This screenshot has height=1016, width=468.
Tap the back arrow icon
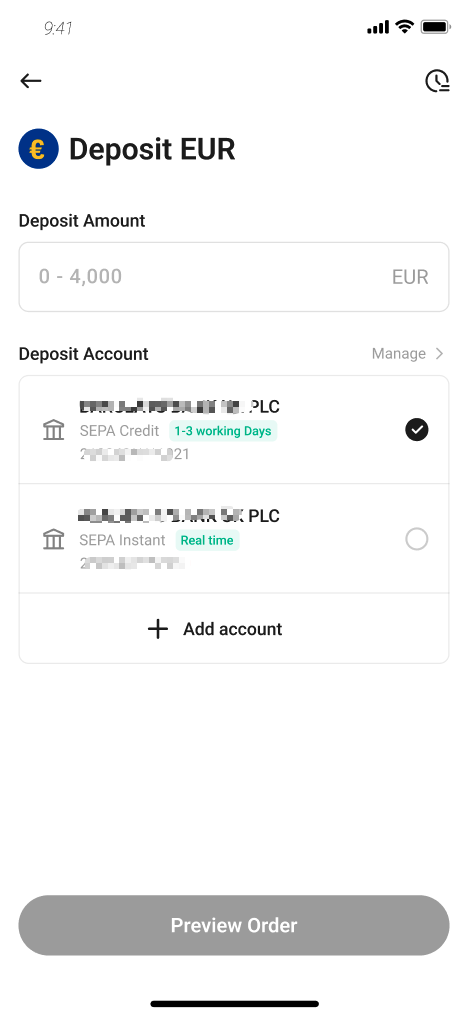pyautogui.click(x=30, y=80)
